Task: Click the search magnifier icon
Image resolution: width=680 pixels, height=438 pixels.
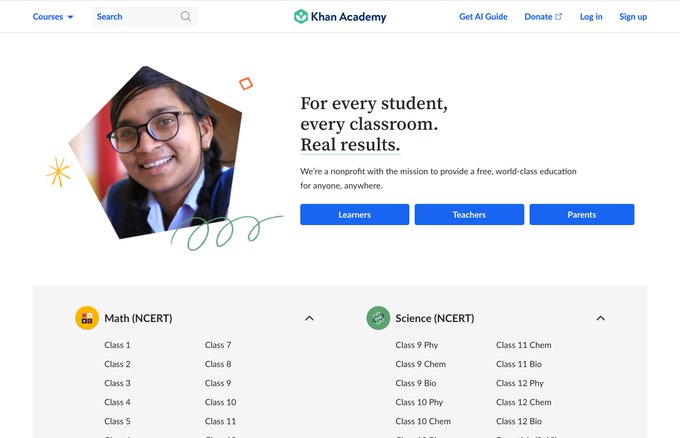Action: [186, 16]
